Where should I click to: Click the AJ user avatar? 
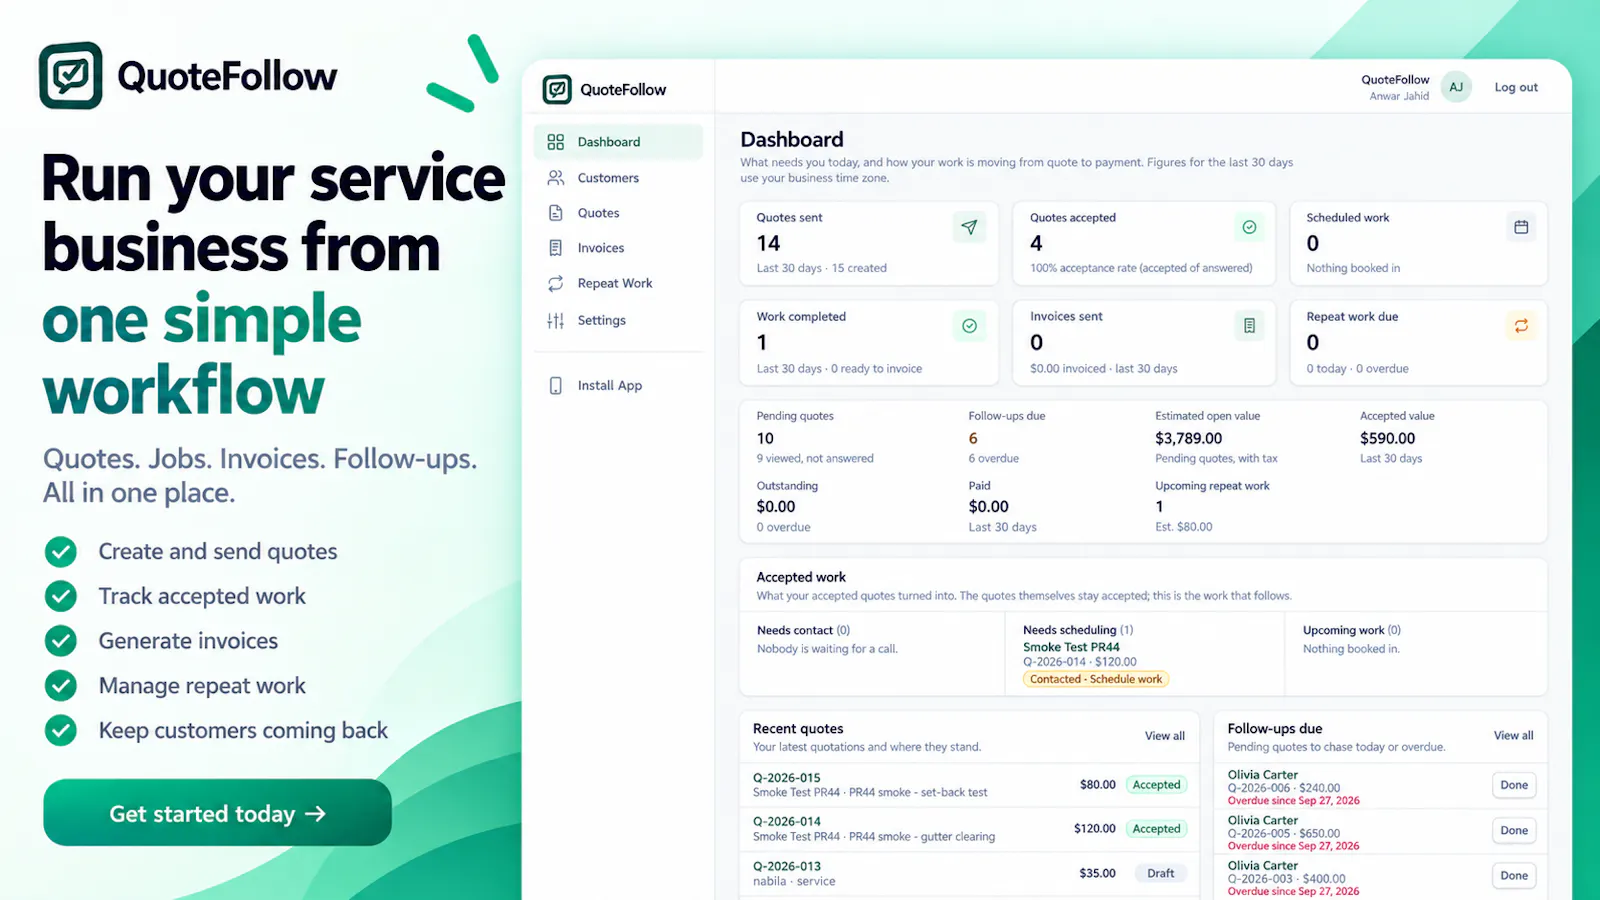click(1456, 87)
